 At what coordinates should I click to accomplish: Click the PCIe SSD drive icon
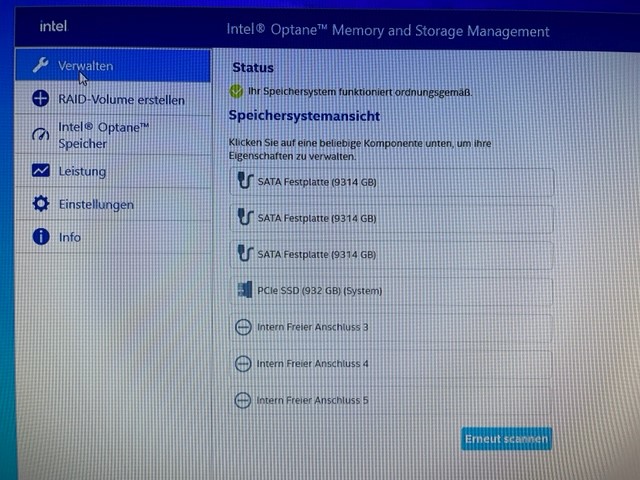click(x=244, y=290)
